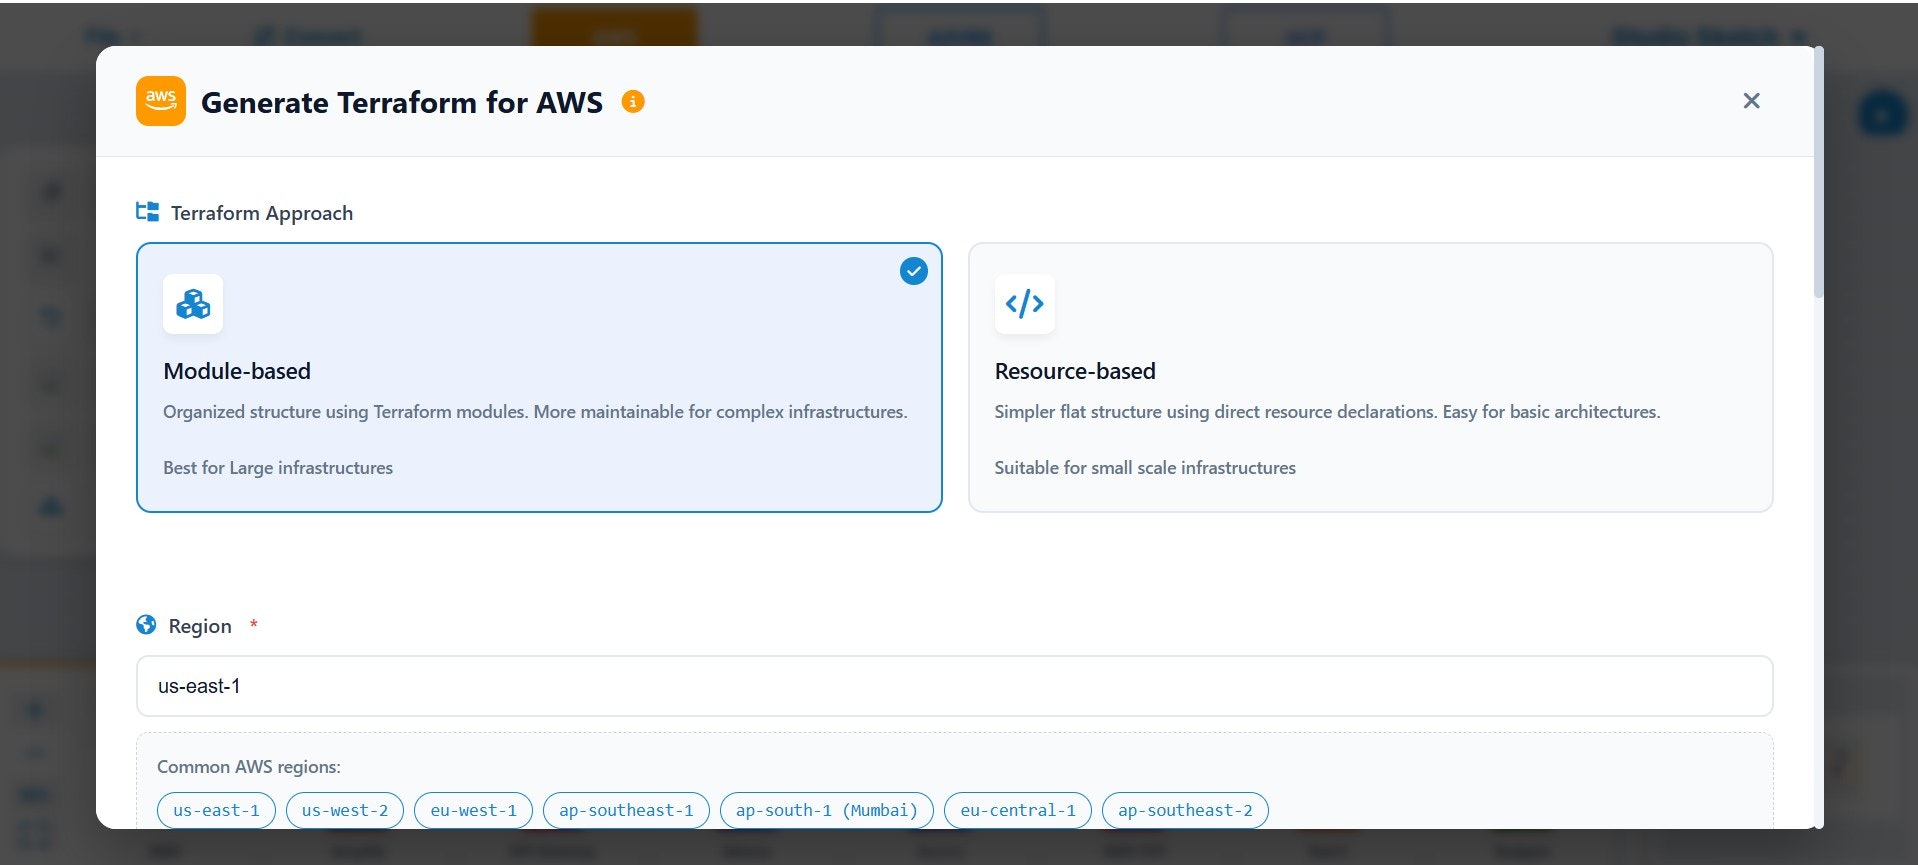
Task: Click the Module-based cubes icon
Action: click(x=193, y=304)
